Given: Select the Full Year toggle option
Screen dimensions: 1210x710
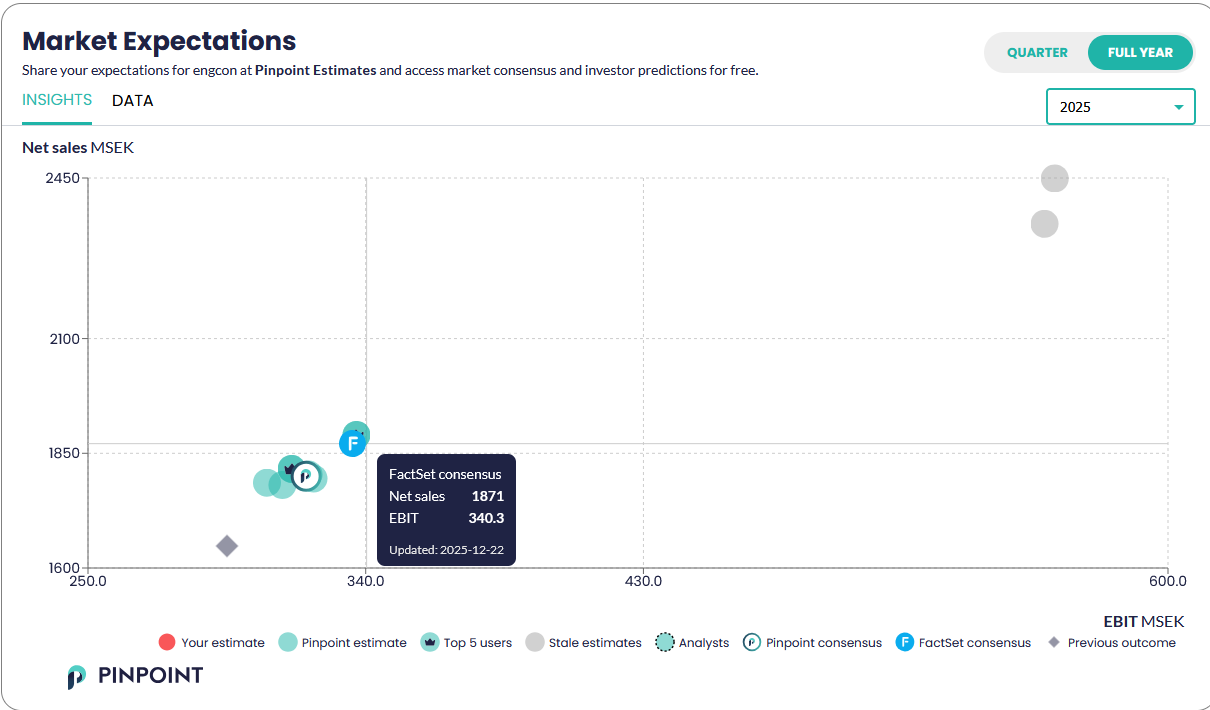Looking at the screenshot, I should coord(1140,53).
